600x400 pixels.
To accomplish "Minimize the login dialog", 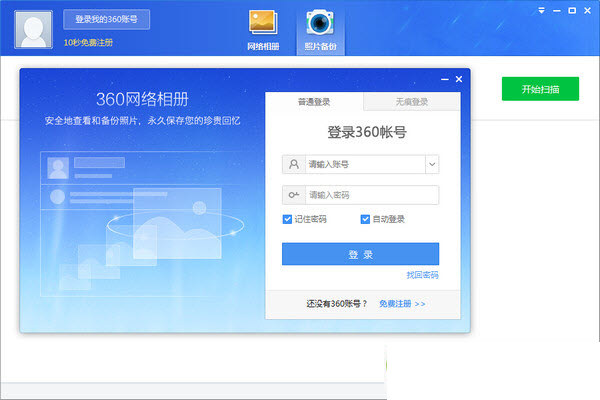I will (x=445, y=79).
